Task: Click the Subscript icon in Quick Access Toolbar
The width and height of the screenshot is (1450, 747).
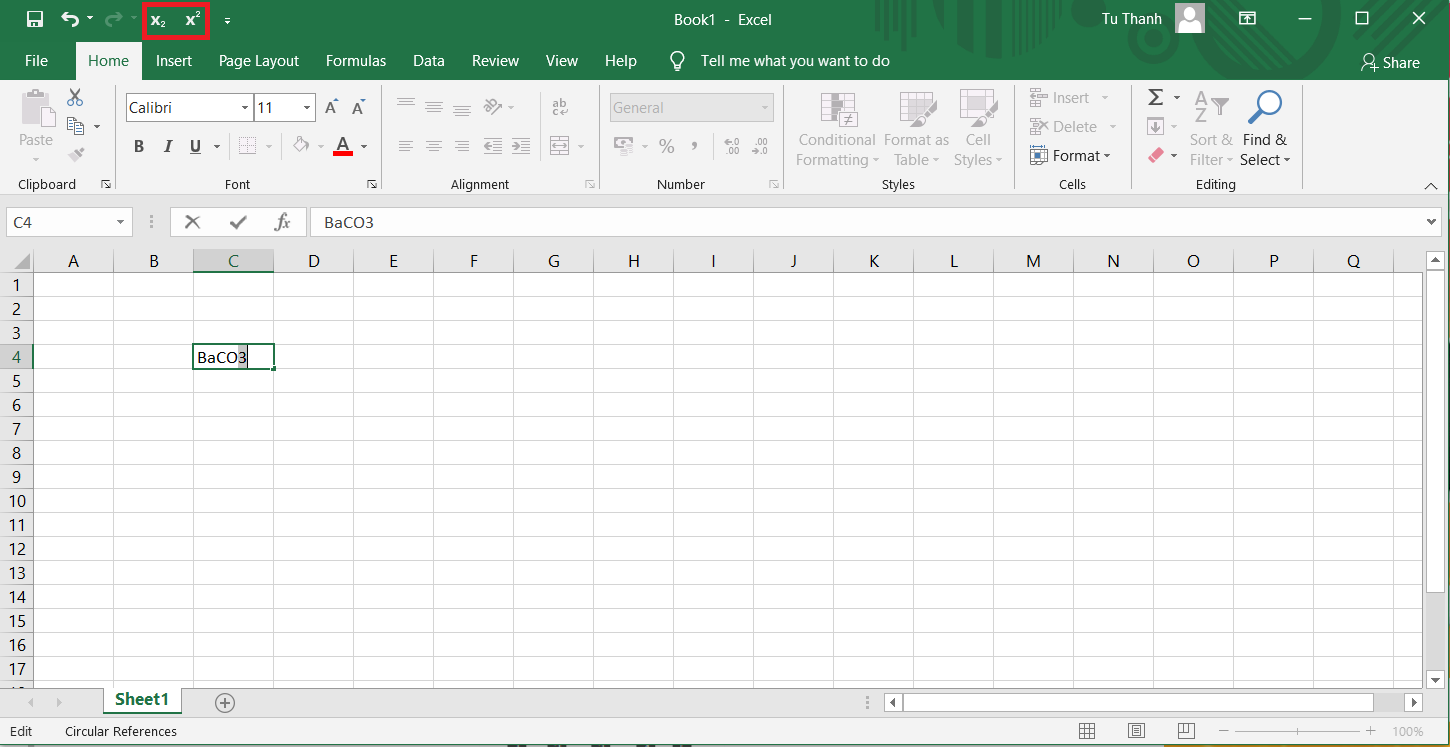Action: coord(158,20)
